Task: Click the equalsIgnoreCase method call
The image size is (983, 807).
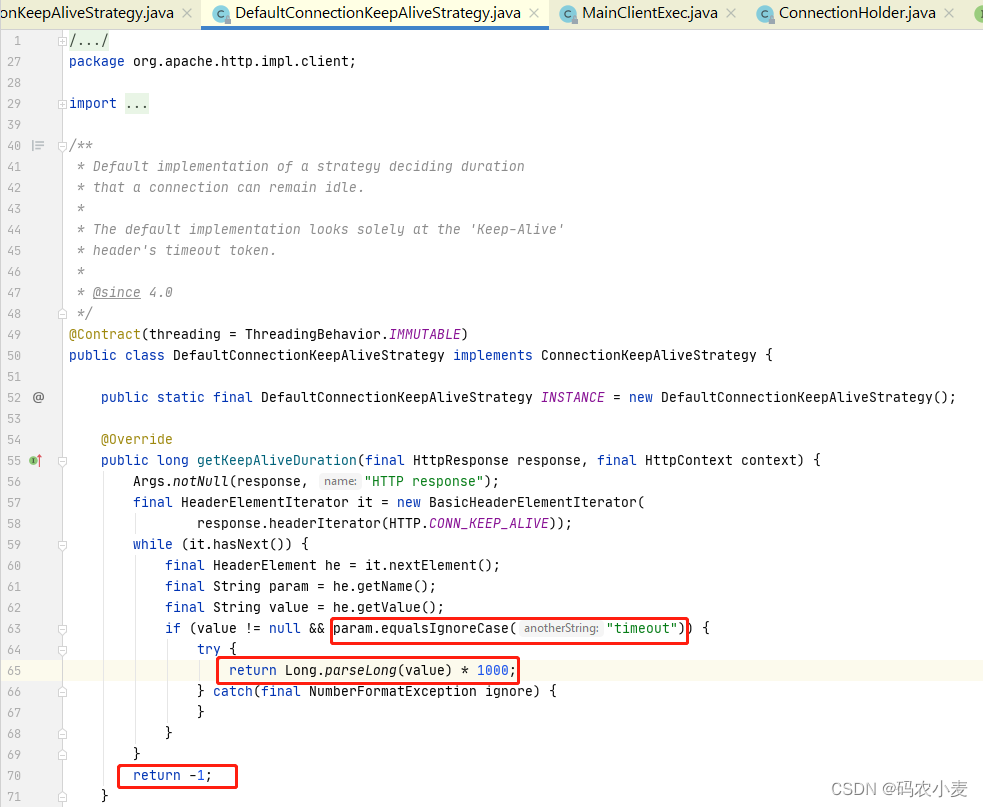Action: point(444,628)
